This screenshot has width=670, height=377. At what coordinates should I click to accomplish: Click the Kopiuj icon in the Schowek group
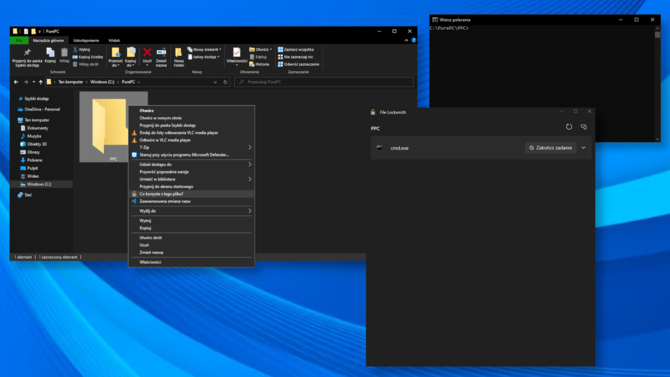(x=50, y=53)
